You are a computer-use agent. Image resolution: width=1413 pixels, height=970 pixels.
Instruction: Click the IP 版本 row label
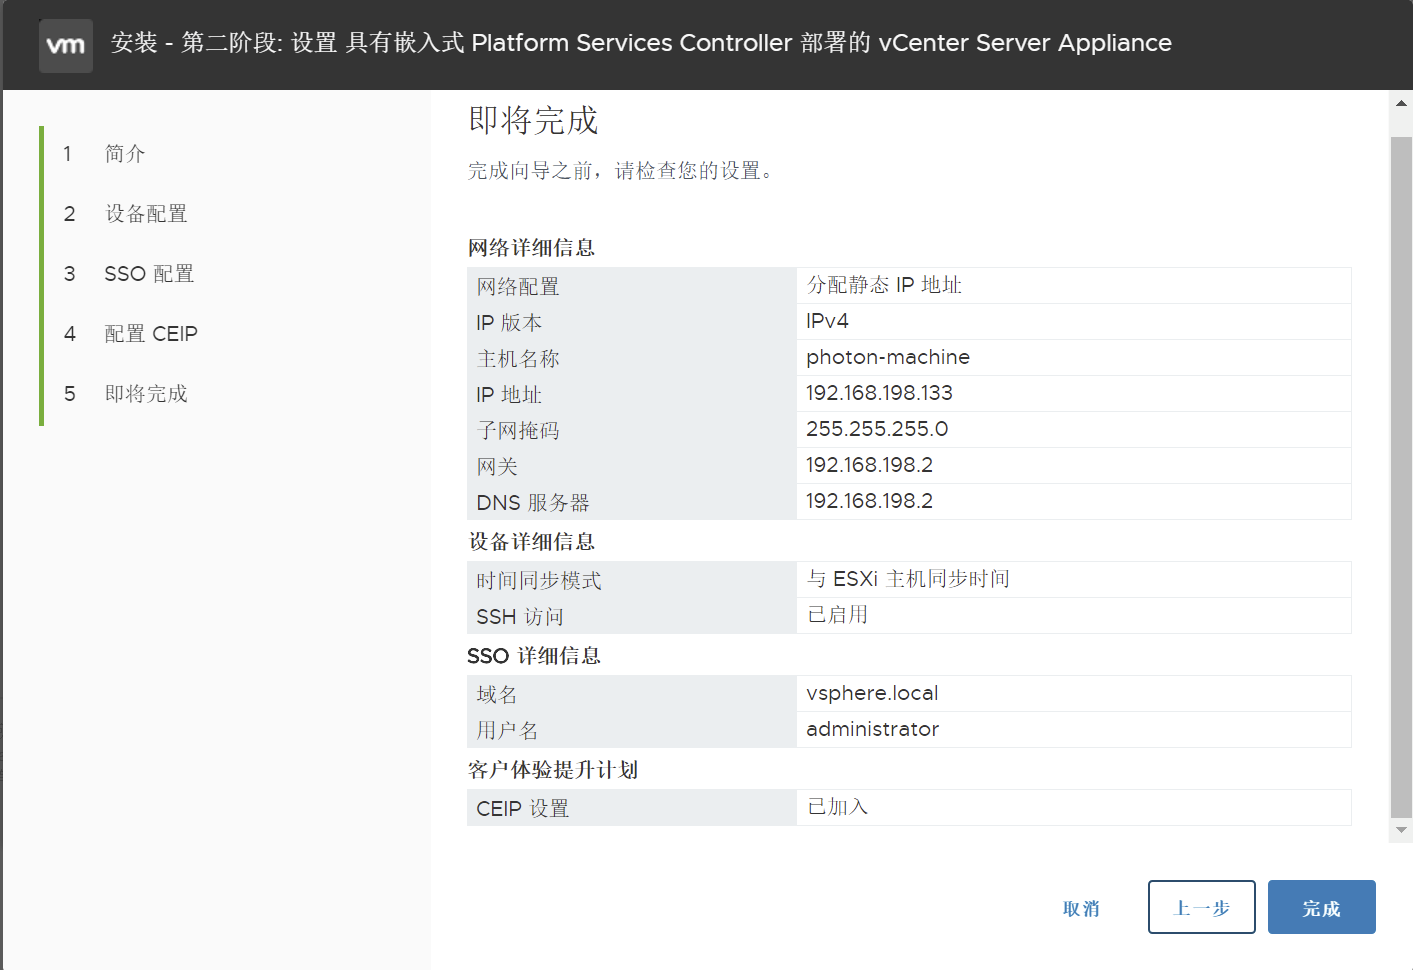509,323
